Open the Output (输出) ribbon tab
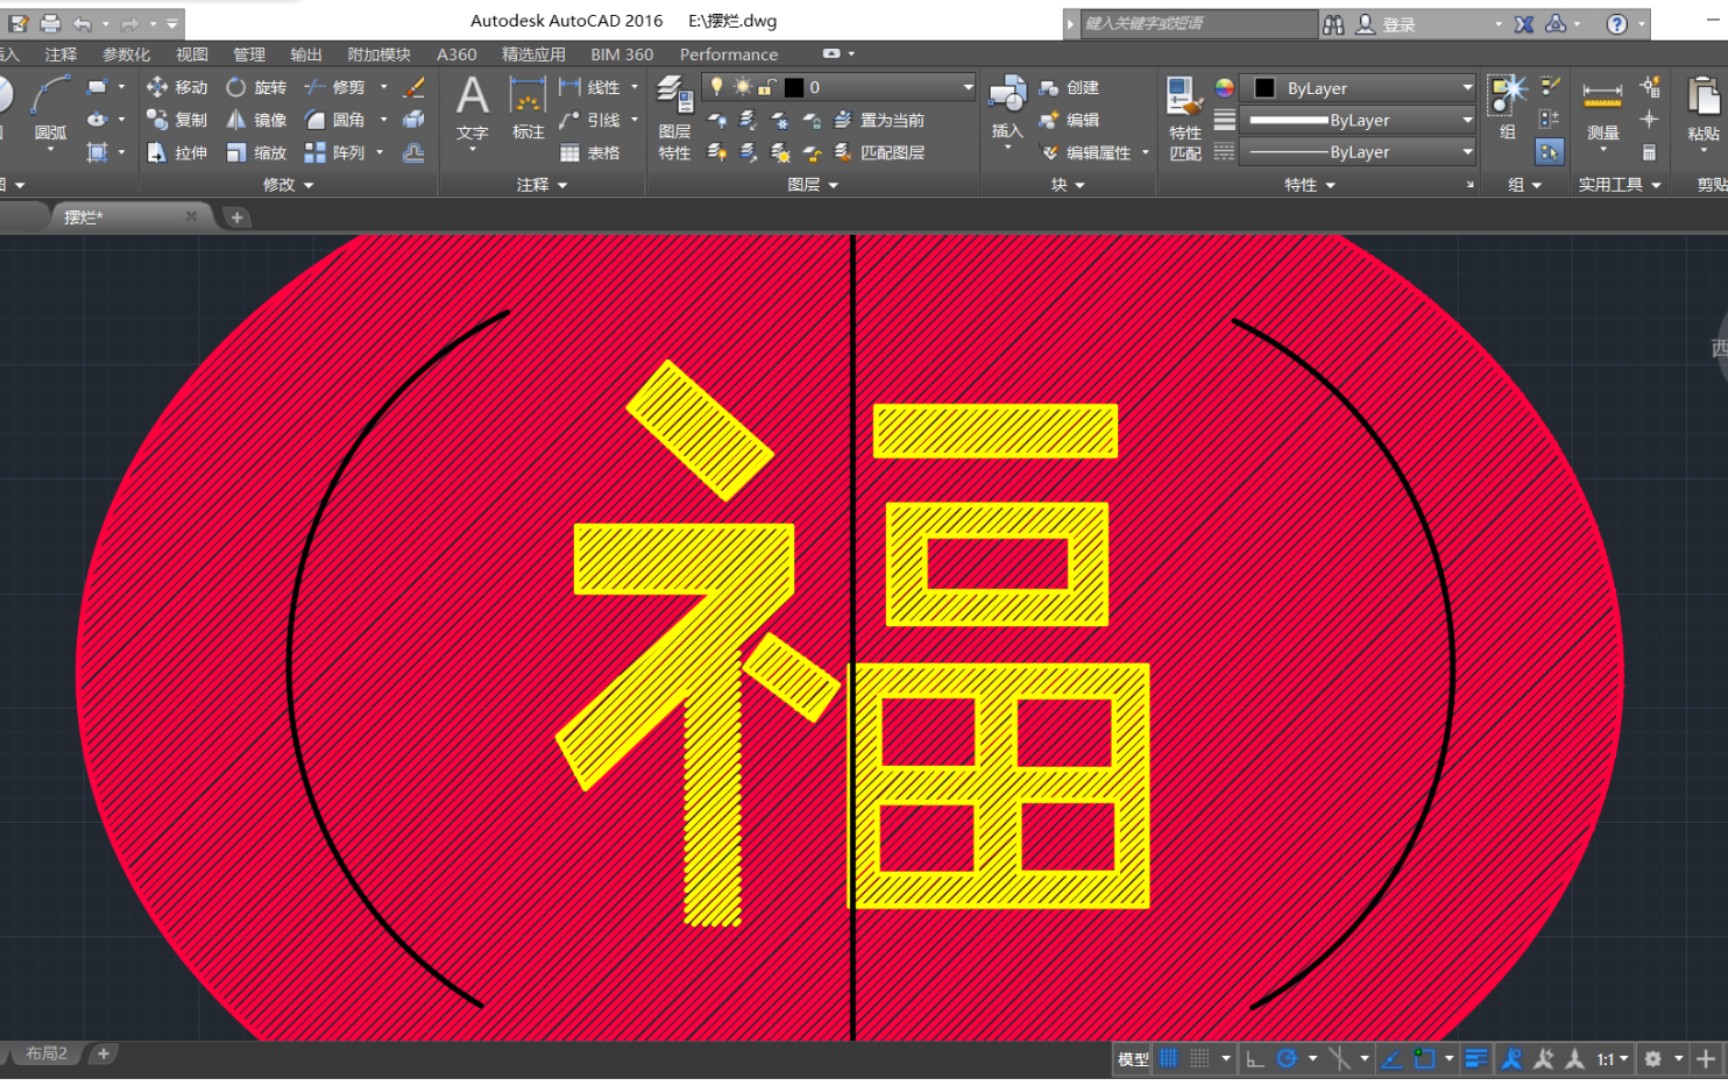The height and width of the screenshot is (1080, 1728). (306, 54)
